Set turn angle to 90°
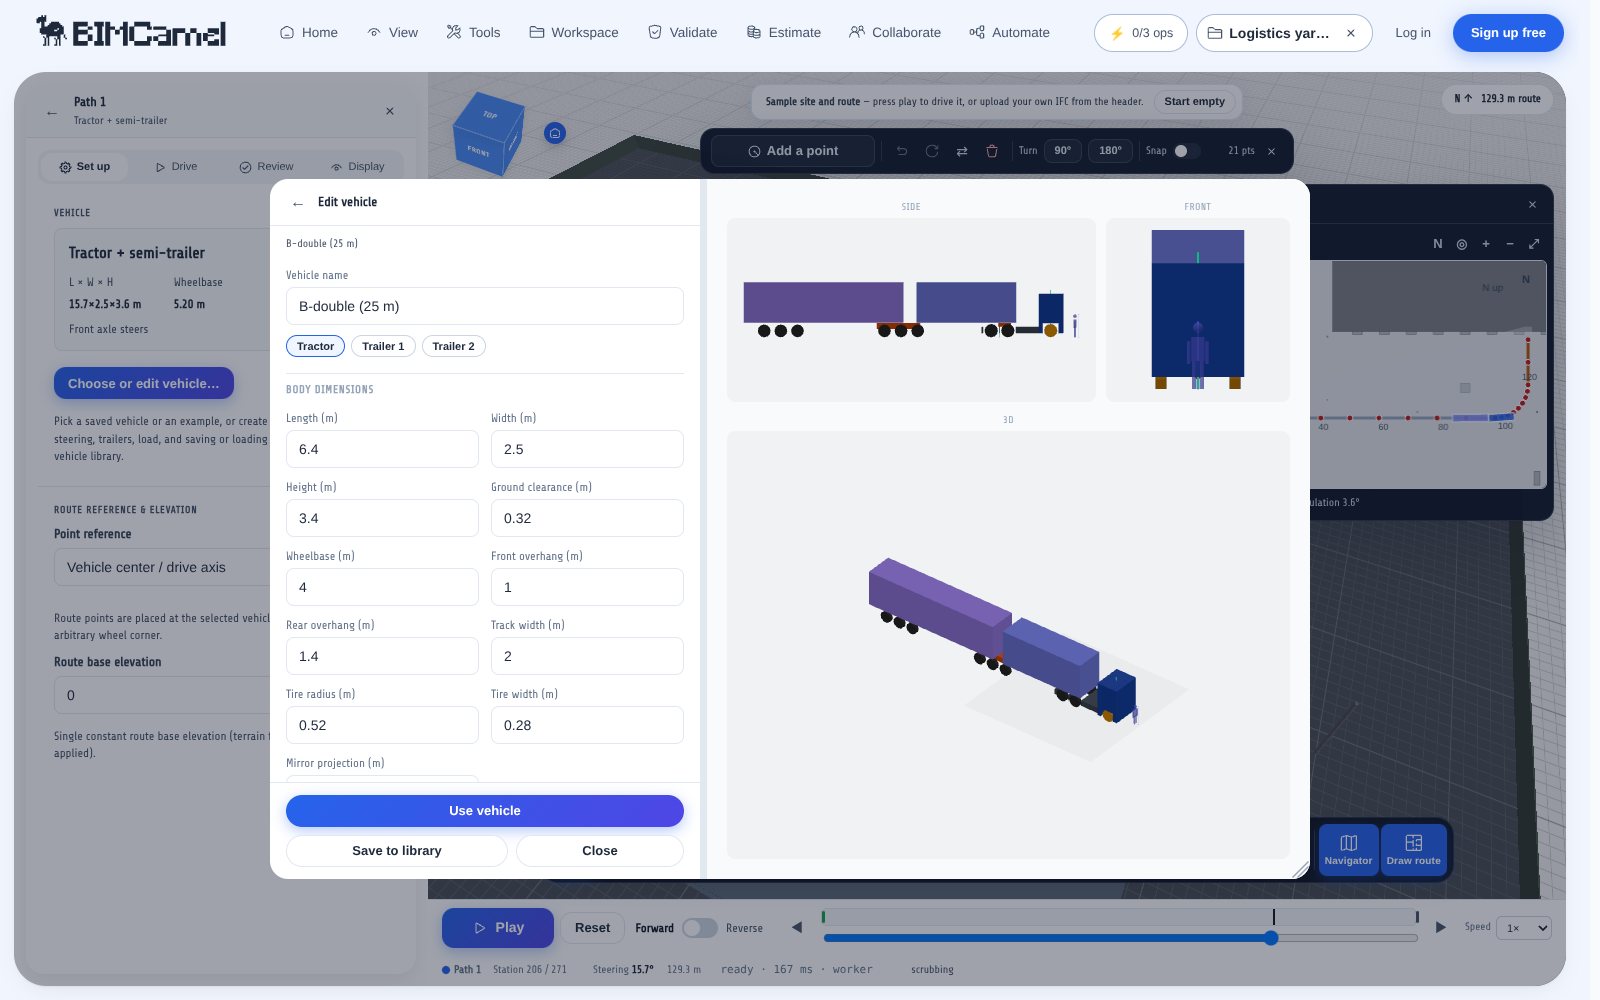The height and width of the screenshot is (1000, 1600). (x=1063, y=151)
